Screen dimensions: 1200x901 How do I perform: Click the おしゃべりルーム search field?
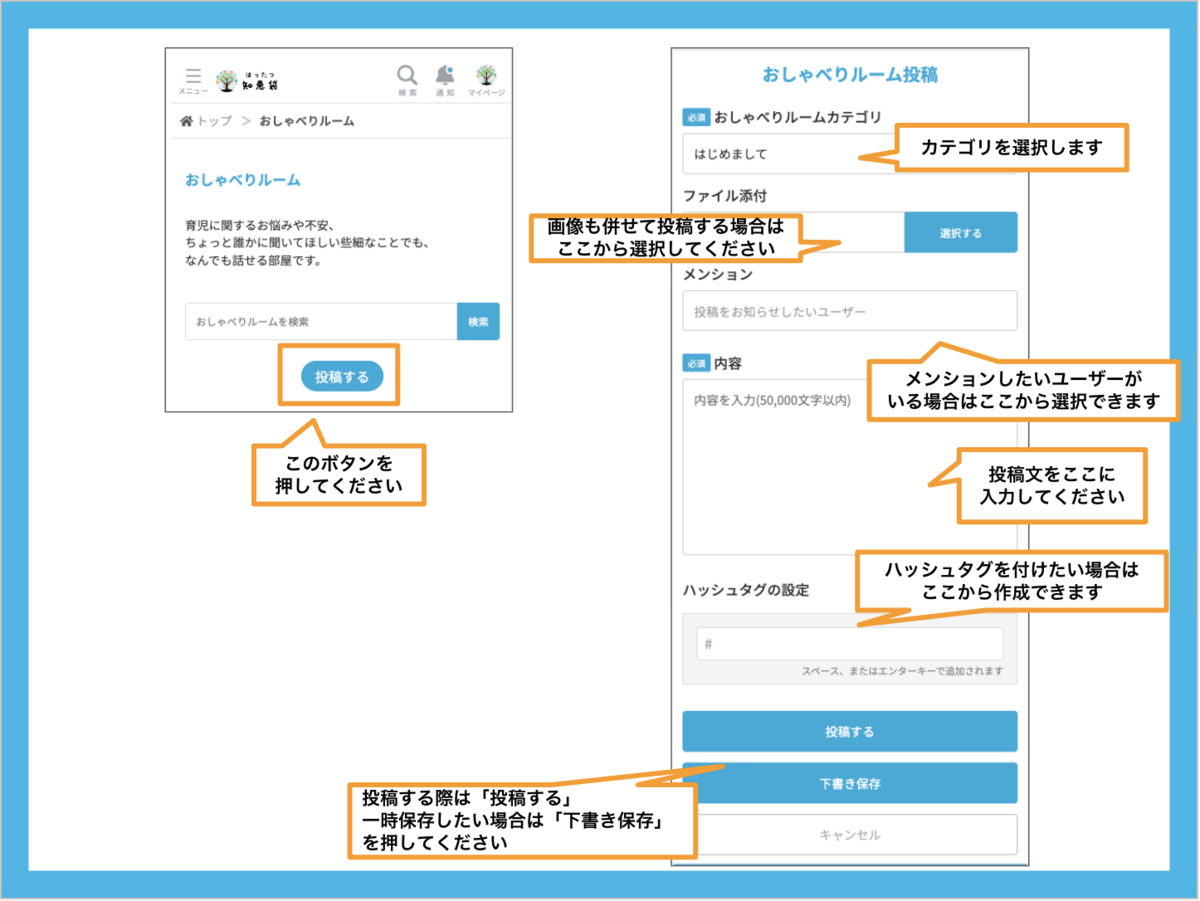click(x=320, y=322)
